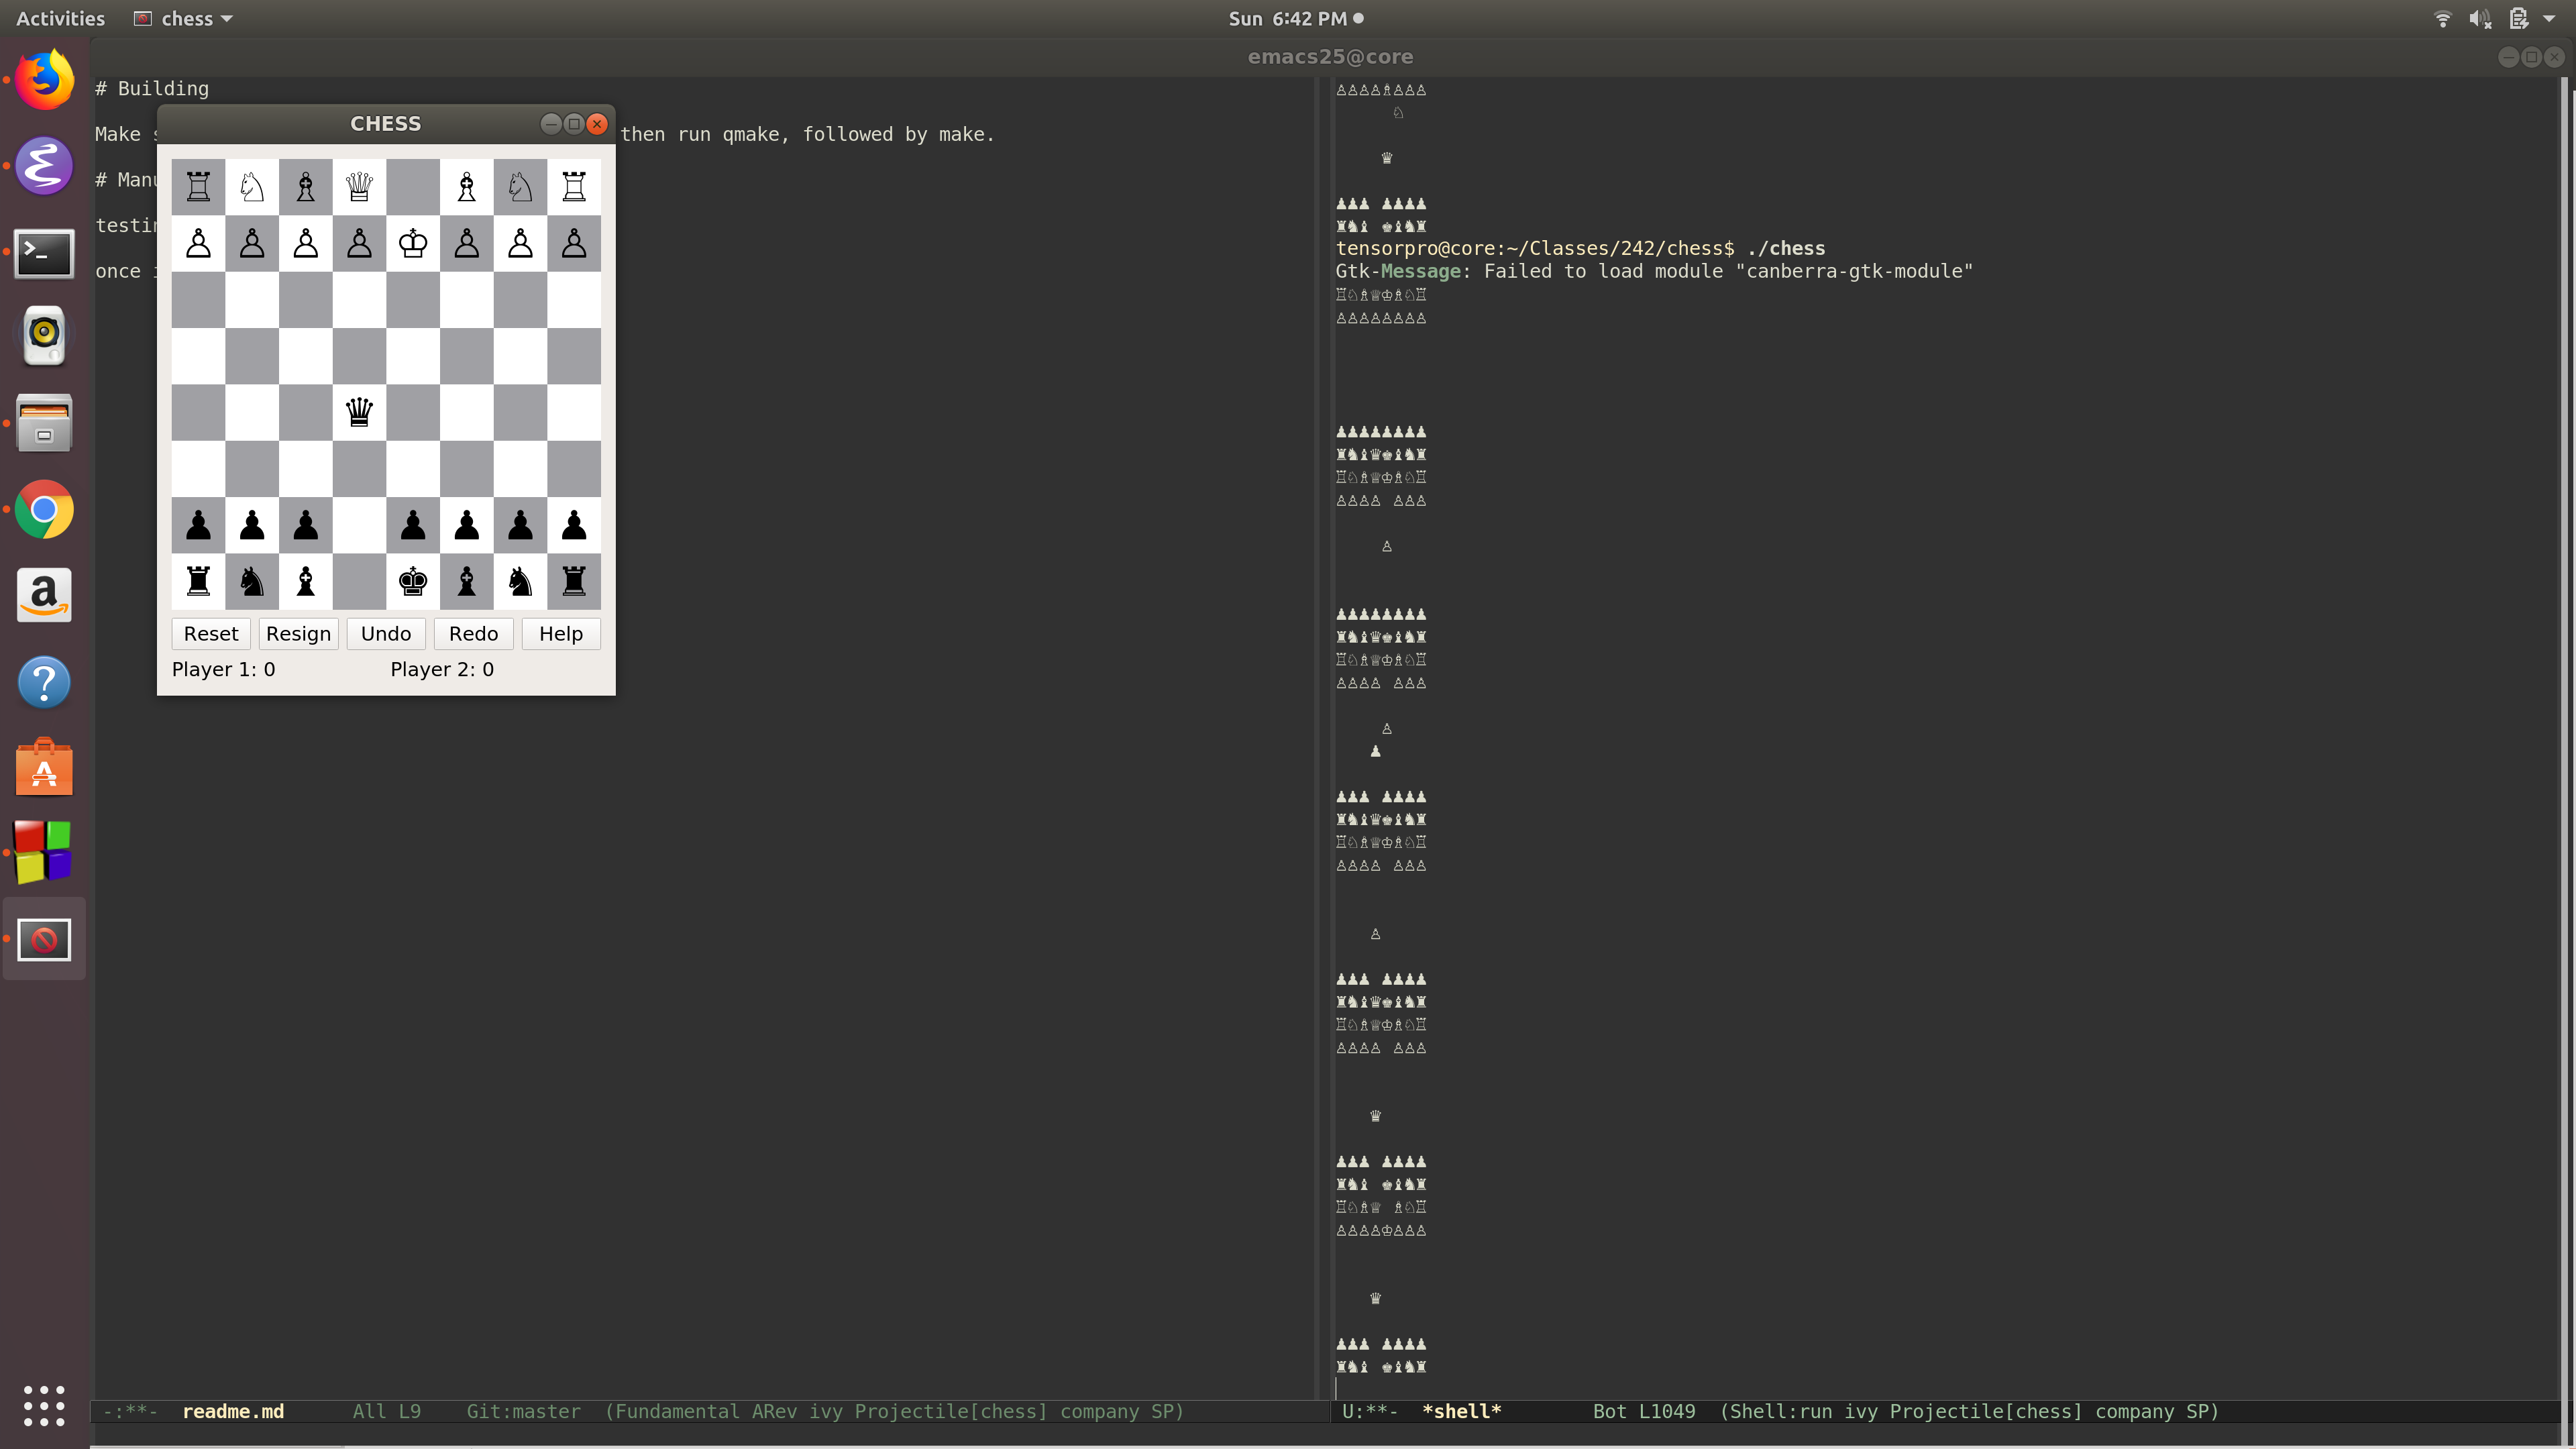The image size is (2576, 1449).
Task: Show applications grid at dock bottom
Action: (44, 1405)
